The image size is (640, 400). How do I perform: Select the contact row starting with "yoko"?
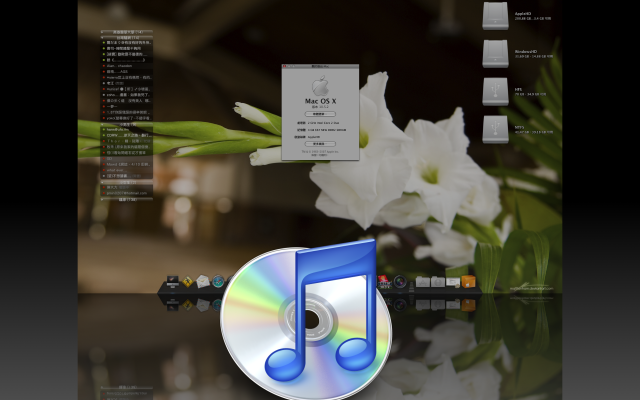click(127, 118)
